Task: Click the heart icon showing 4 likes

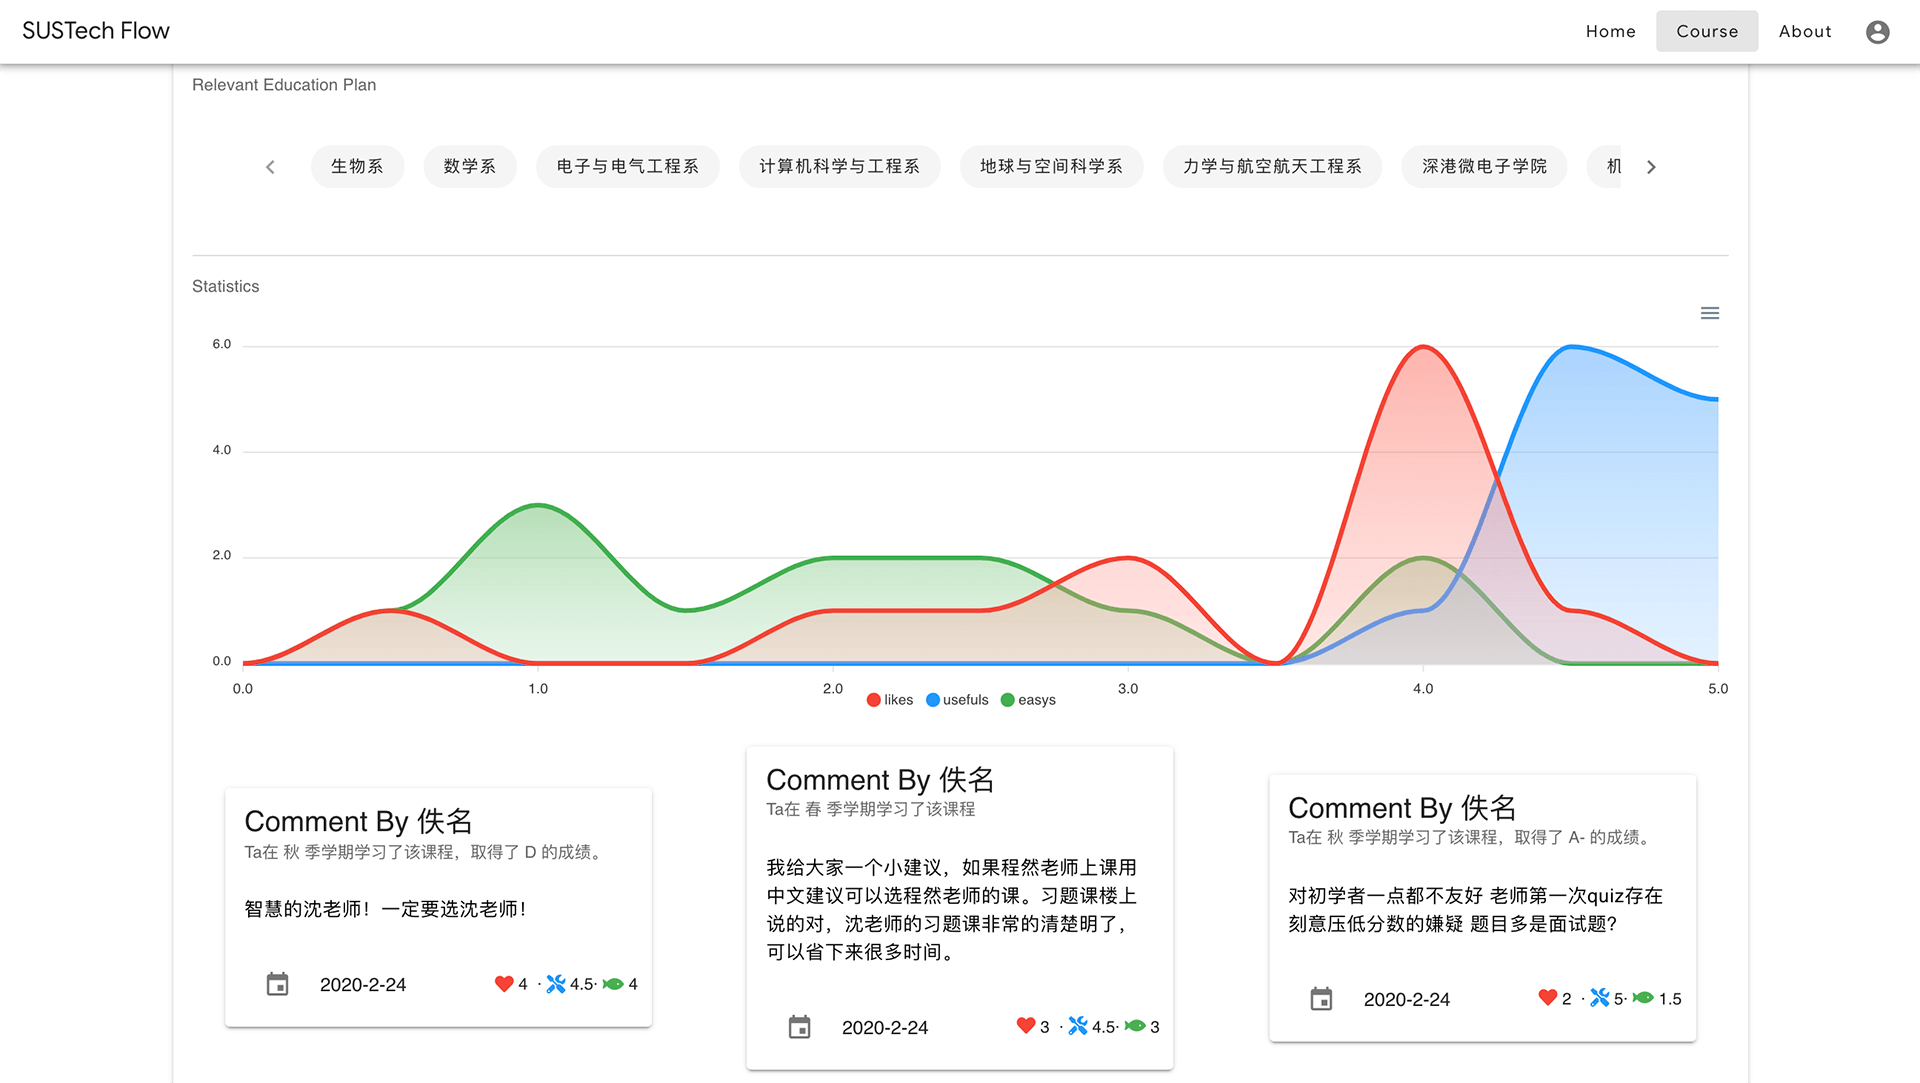Action: pos(503,984)
